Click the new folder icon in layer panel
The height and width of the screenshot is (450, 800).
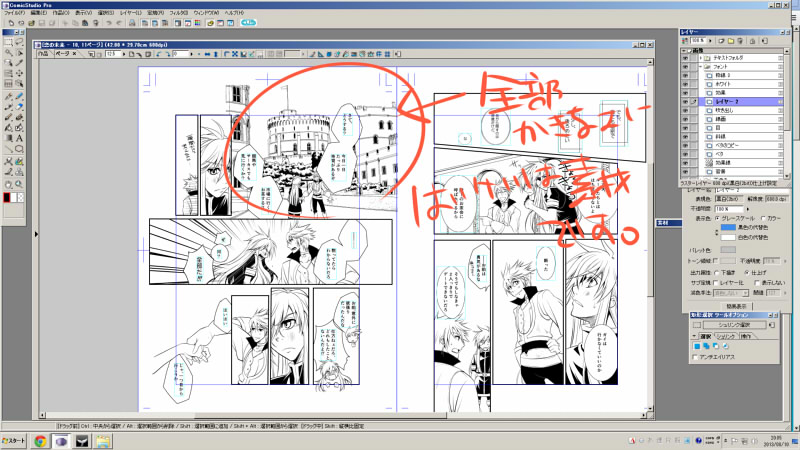click(x=731, y=41)
